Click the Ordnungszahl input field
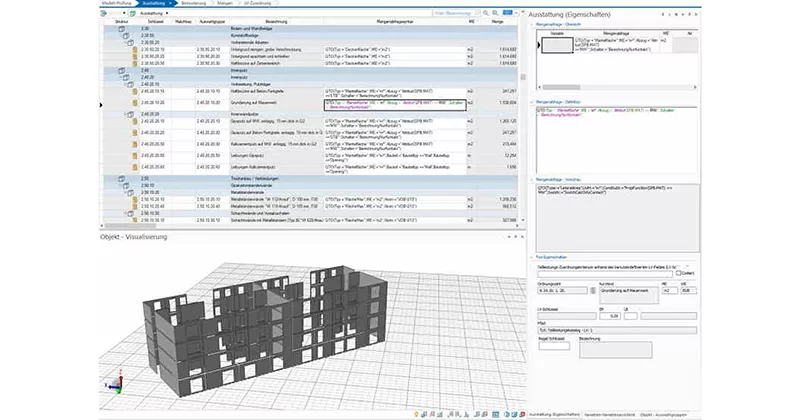The image size is (800, 420). (562, 290)
